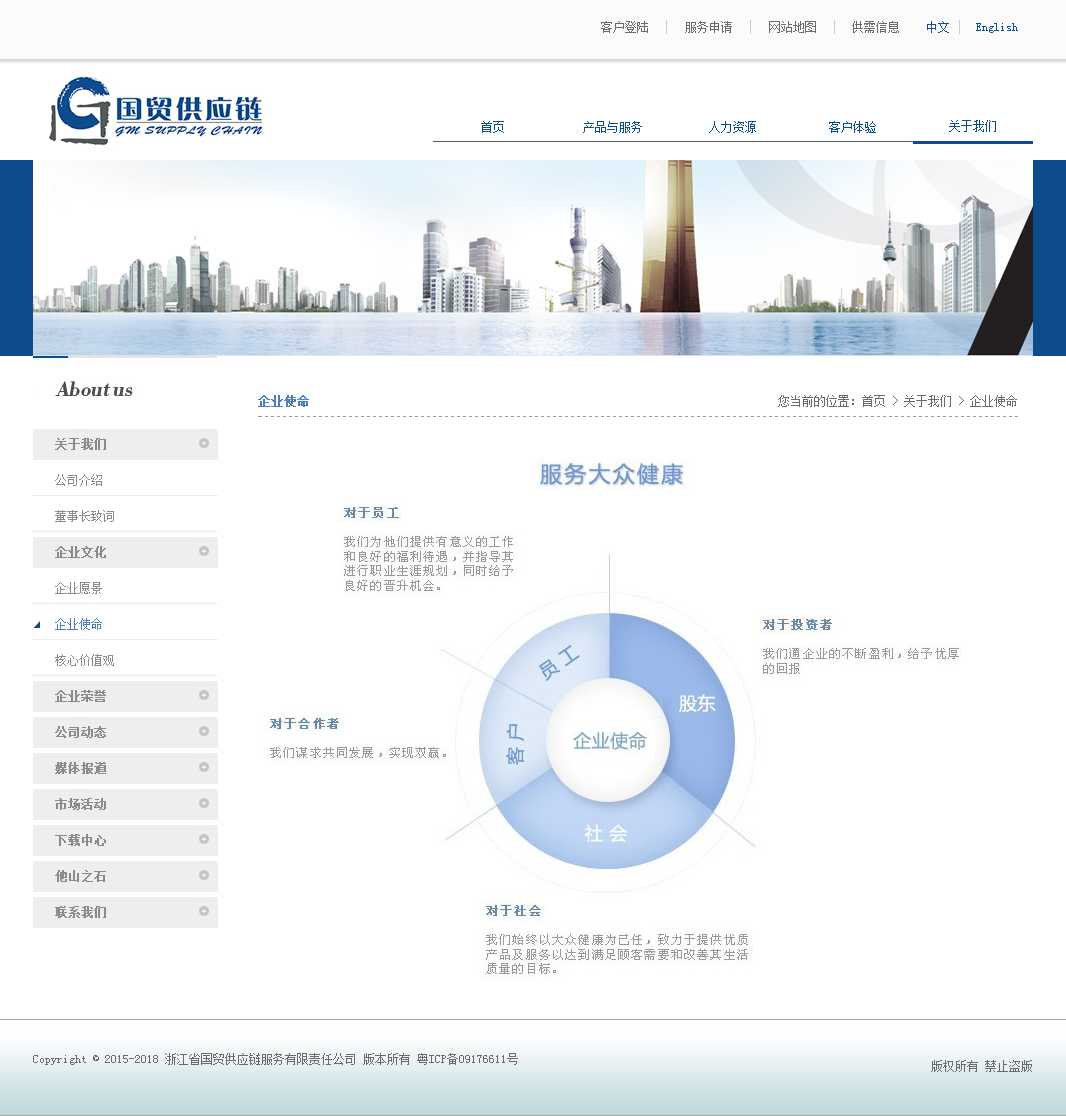The width and height of the screenshot is (1066, 1116).
Task: Click the circle icon beside 他山之石
Action: point(204,875)
